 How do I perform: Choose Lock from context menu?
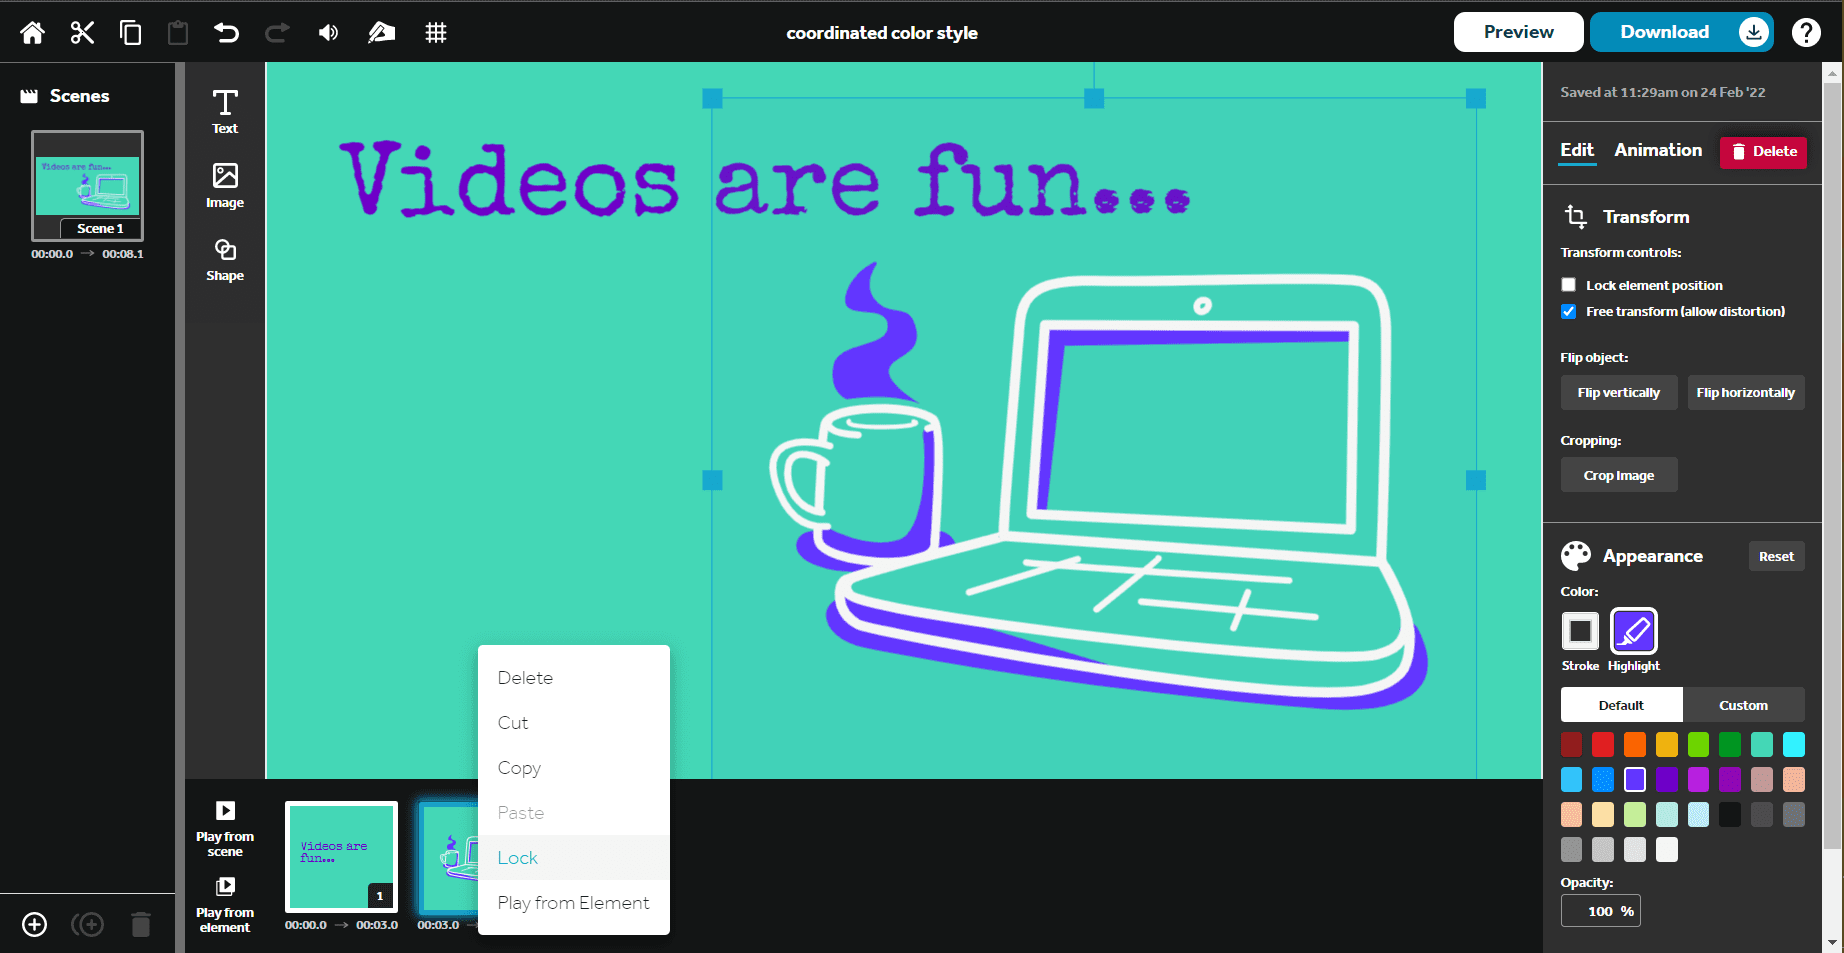click(574, 858)
